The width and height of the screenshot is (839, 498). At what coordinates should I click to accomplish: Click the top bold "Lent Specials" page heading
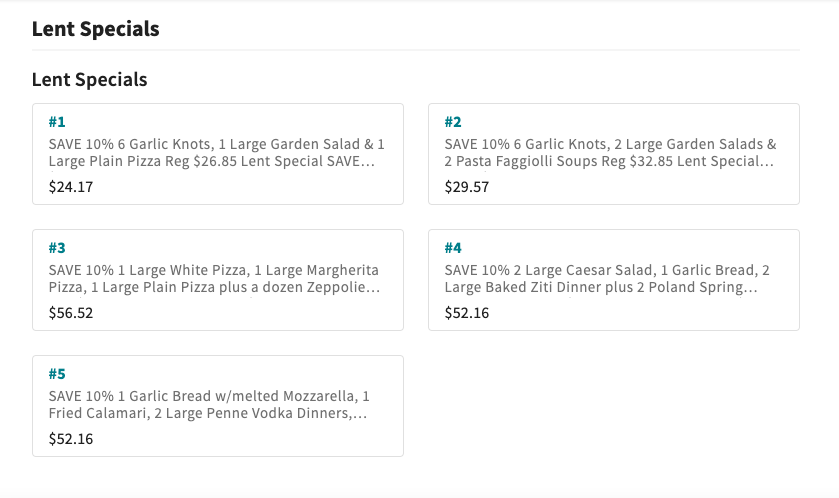coord(95,29)
